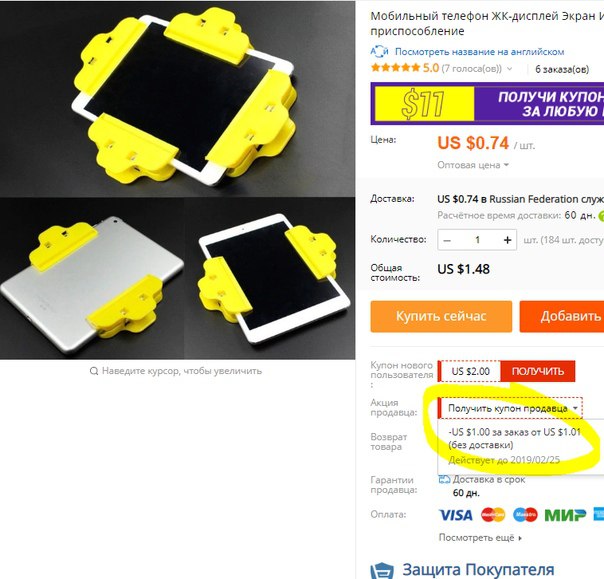Click the MasterCard payment icon

click(493, 515)
